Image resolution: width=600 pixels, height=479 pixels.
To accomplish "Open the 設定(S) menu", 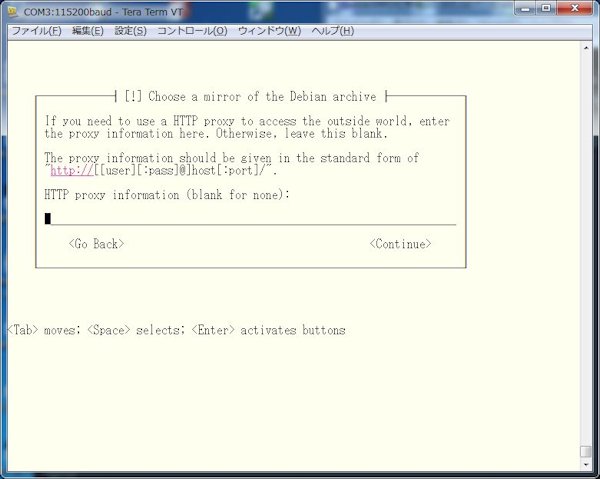I will coord(130,31).
